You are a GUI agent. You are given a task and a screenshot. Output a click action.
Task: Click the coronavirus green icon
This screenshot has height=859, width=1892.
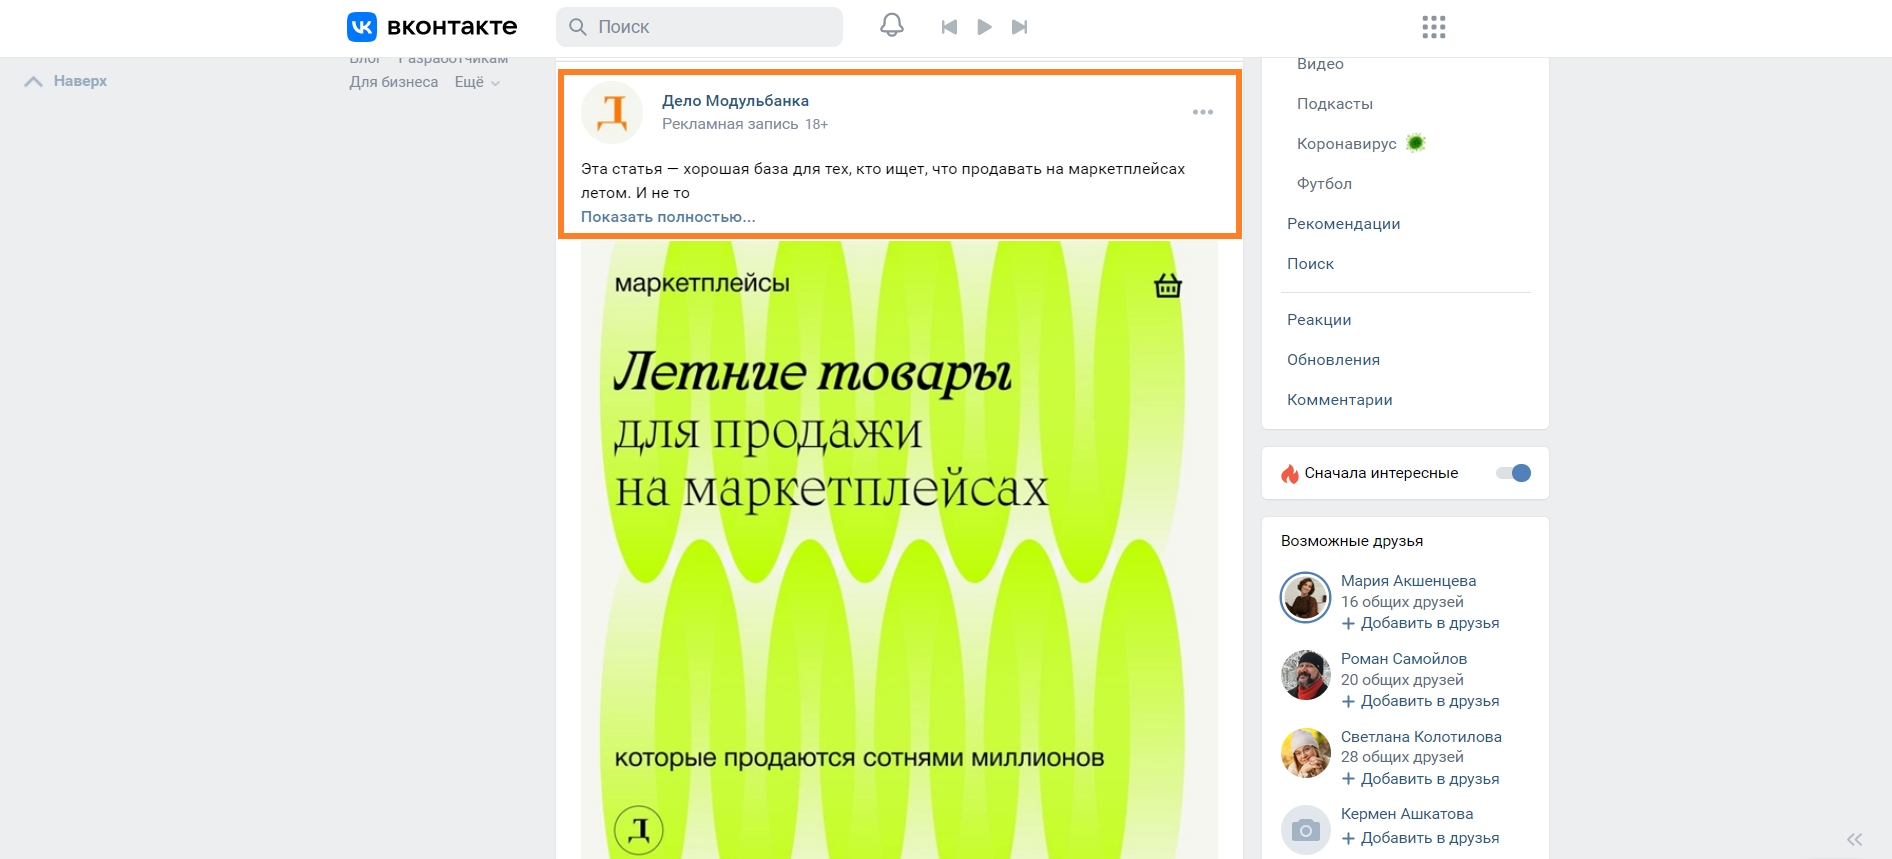(1415, 143)
